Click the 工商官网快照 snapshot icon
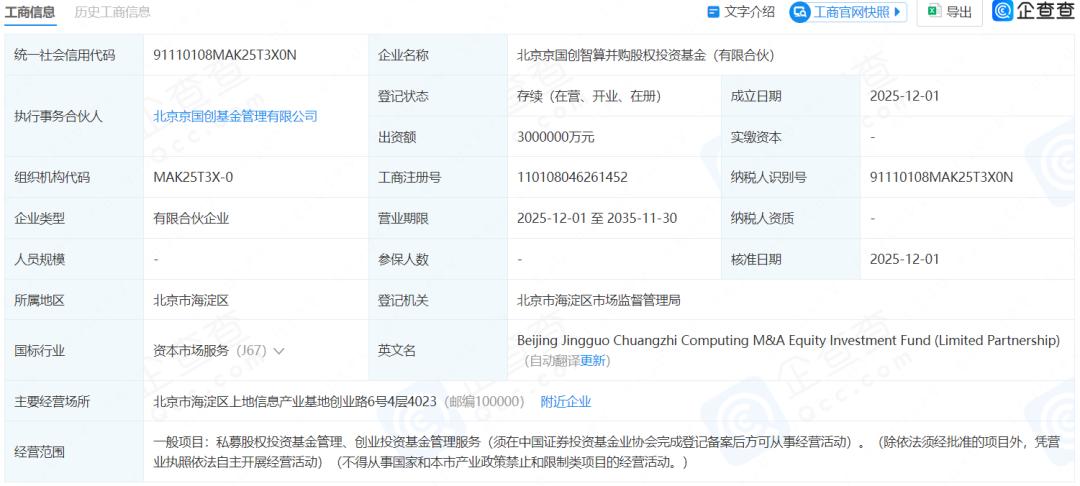 [800, 12]
